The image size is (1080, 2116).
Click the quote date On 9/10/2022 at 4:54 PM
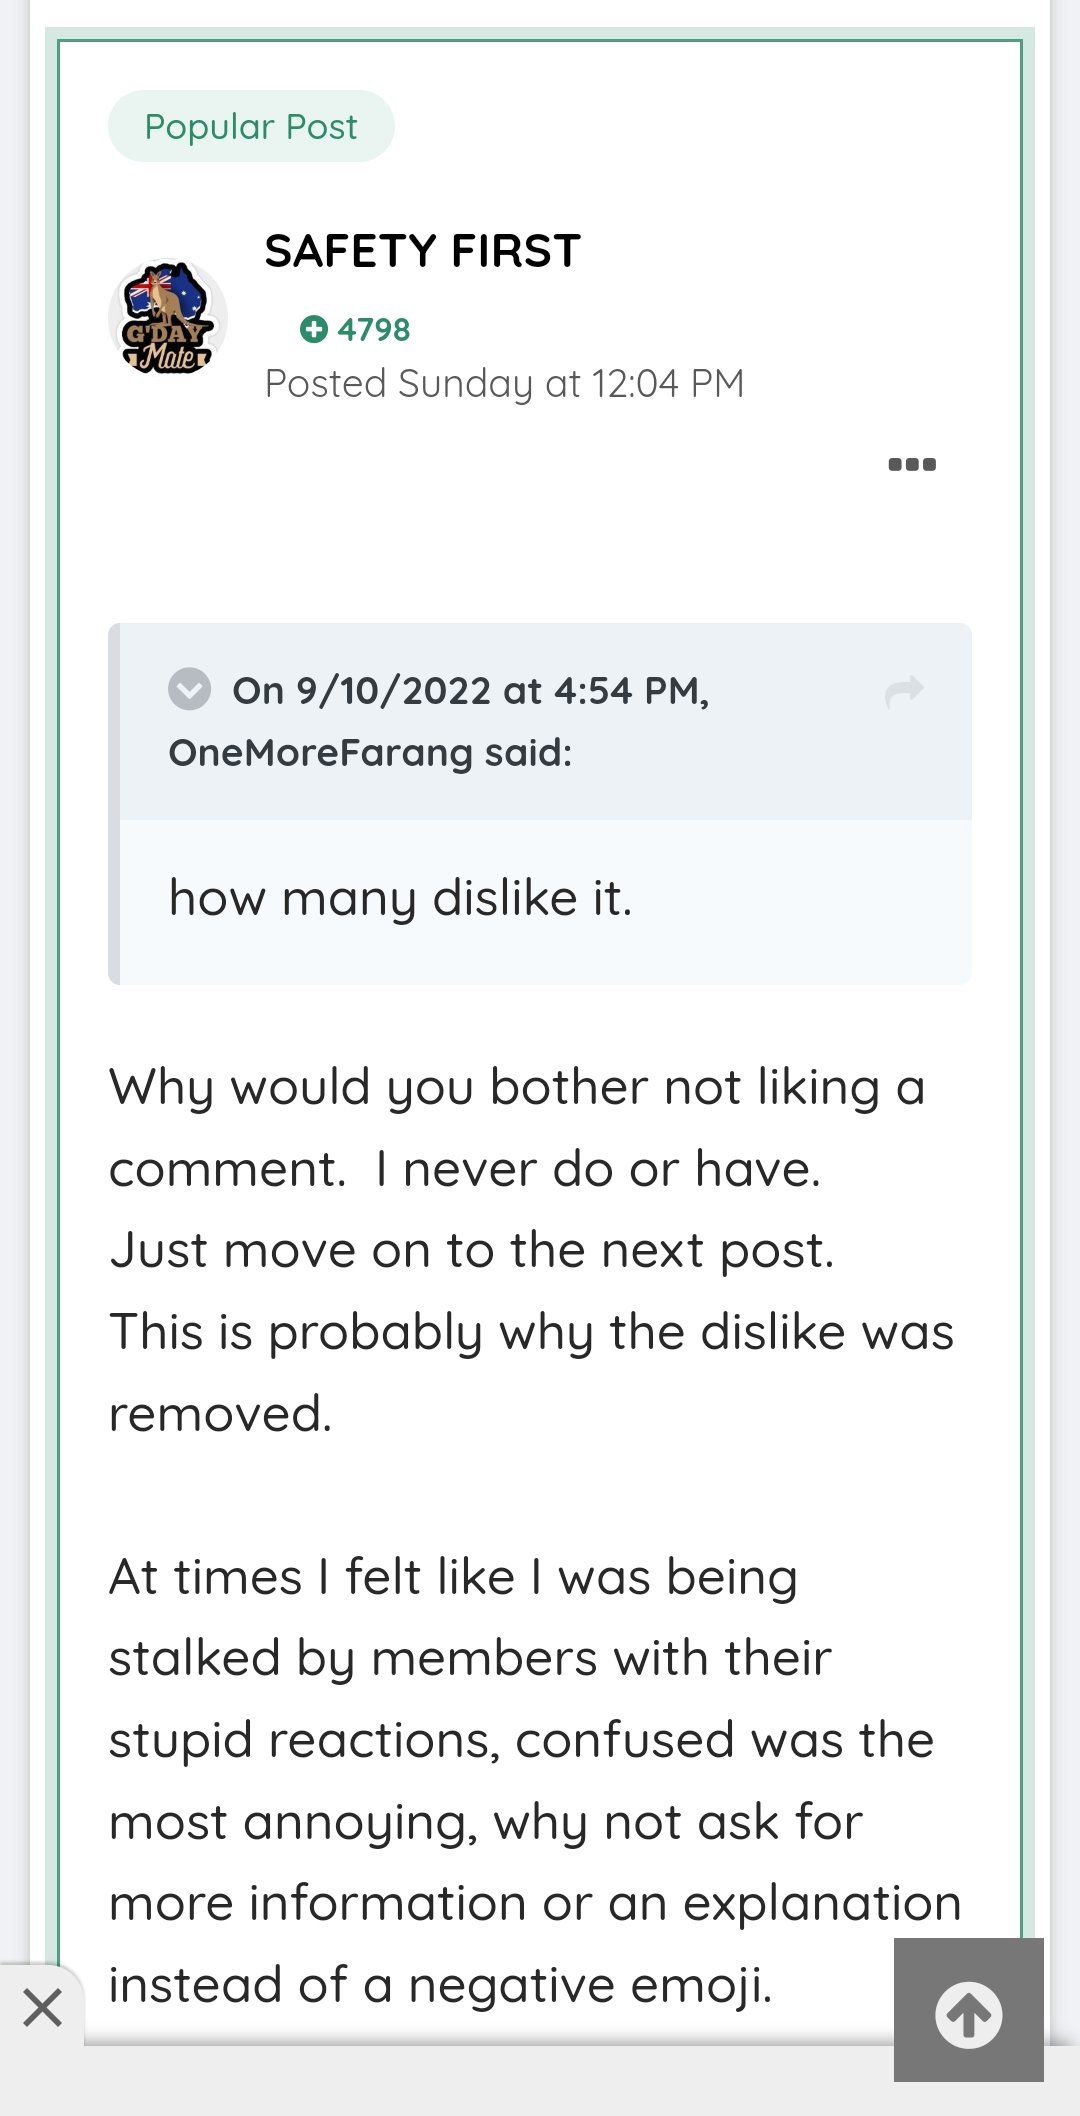(470, 691)
